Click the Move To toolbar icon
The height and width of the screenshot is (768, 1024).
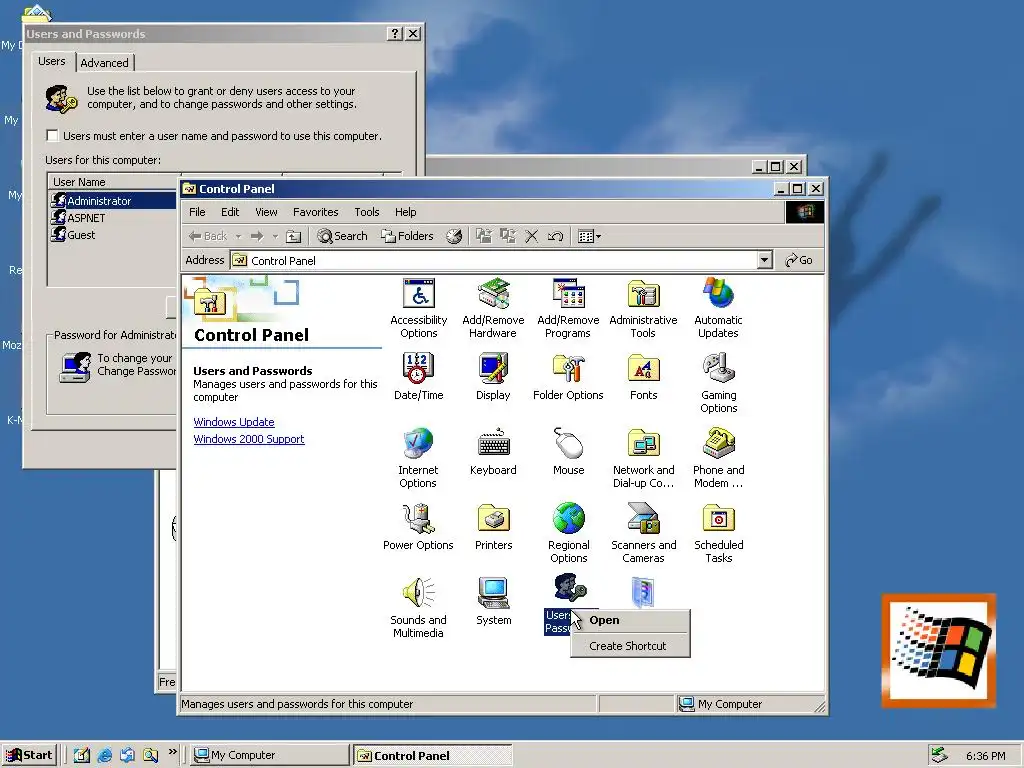483,236
